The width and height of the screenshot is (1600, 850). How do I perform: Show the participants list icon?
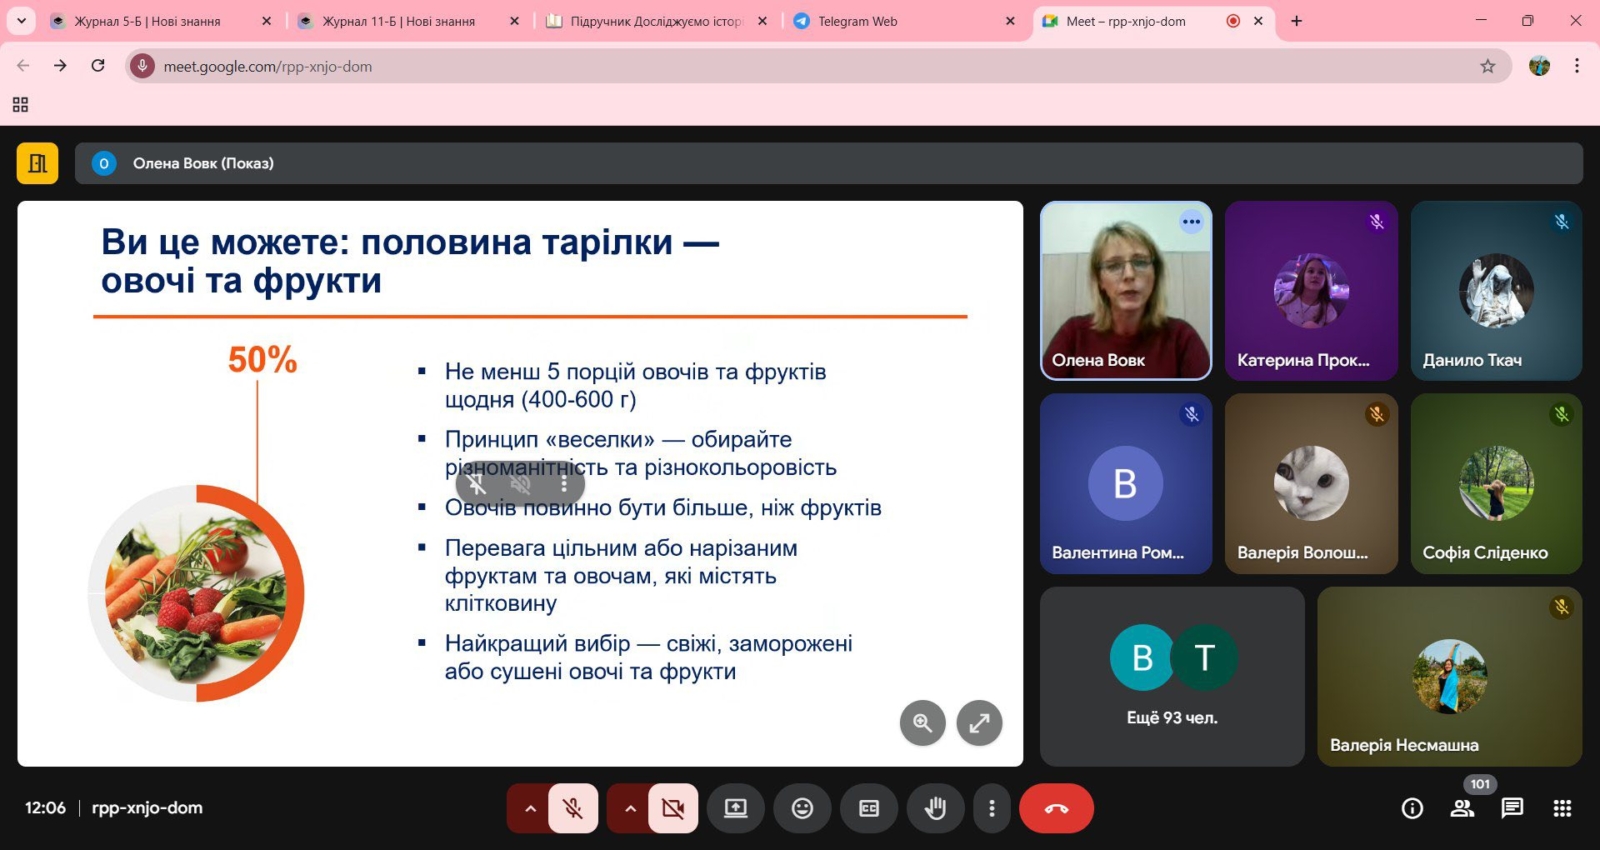[x=1462, y=808]
